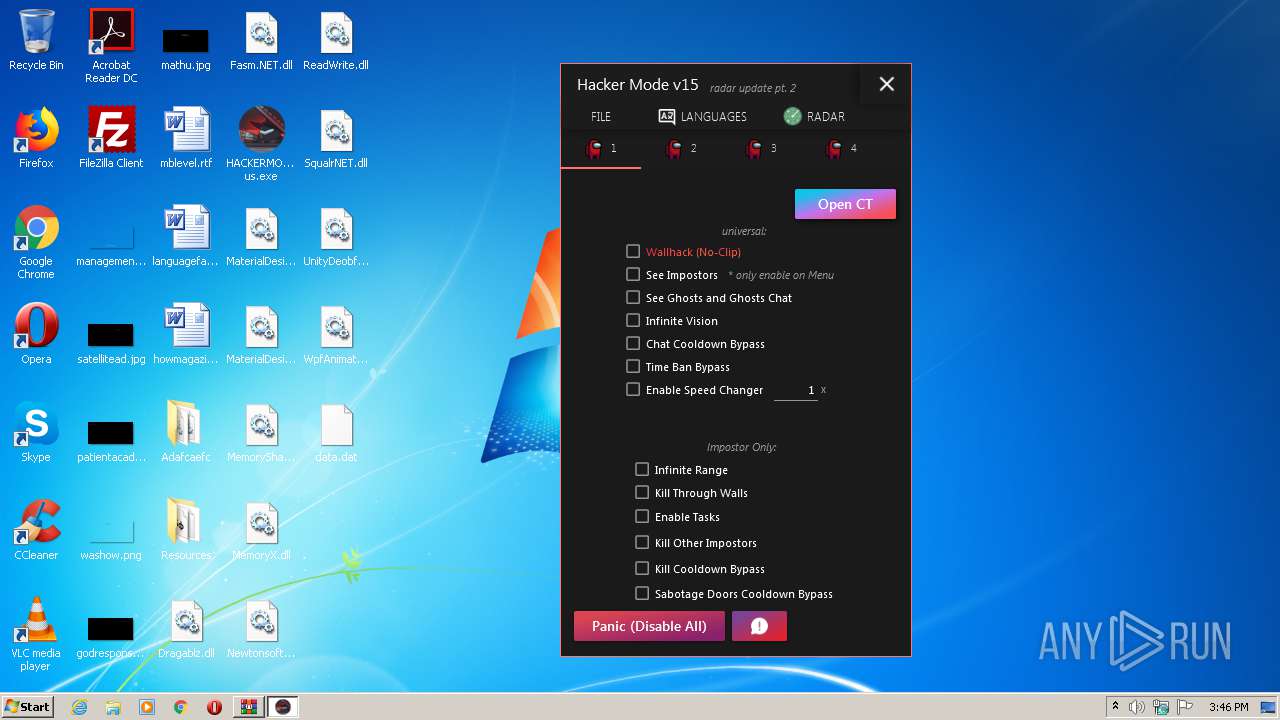Select the Google Chrome desktop icon
This screenshot has height=720, width=1280.
pyautogui.click(x=36, y=242)
